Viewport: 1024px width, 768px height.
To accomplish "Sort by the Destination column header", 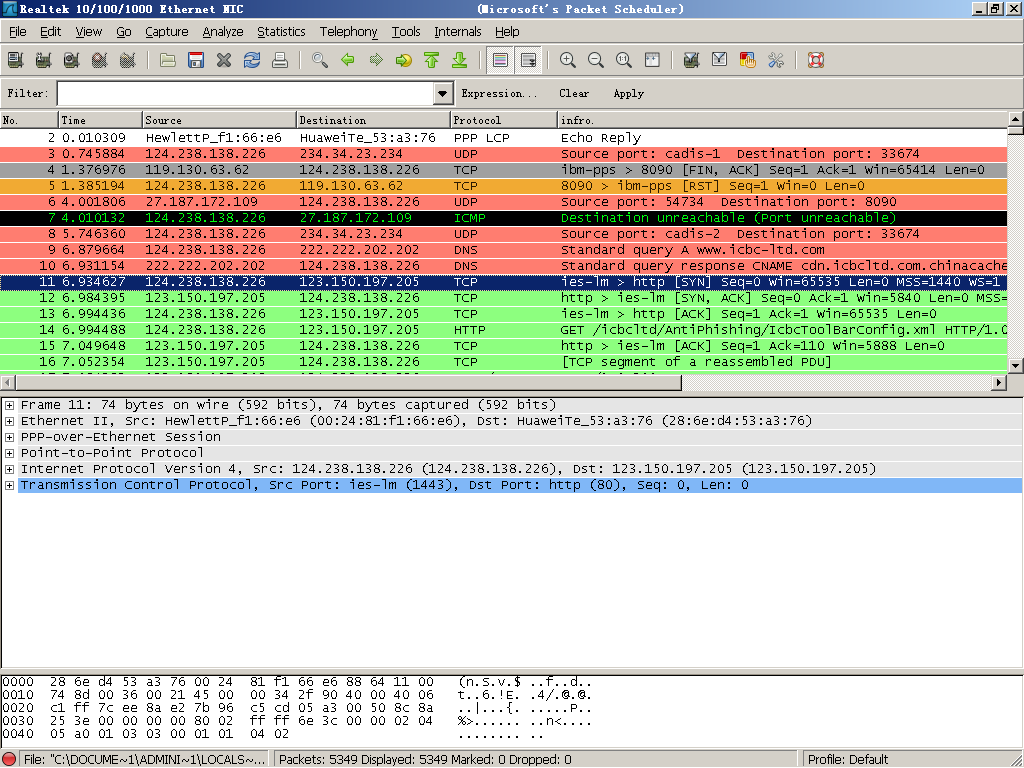I will [x=373, y=120].
